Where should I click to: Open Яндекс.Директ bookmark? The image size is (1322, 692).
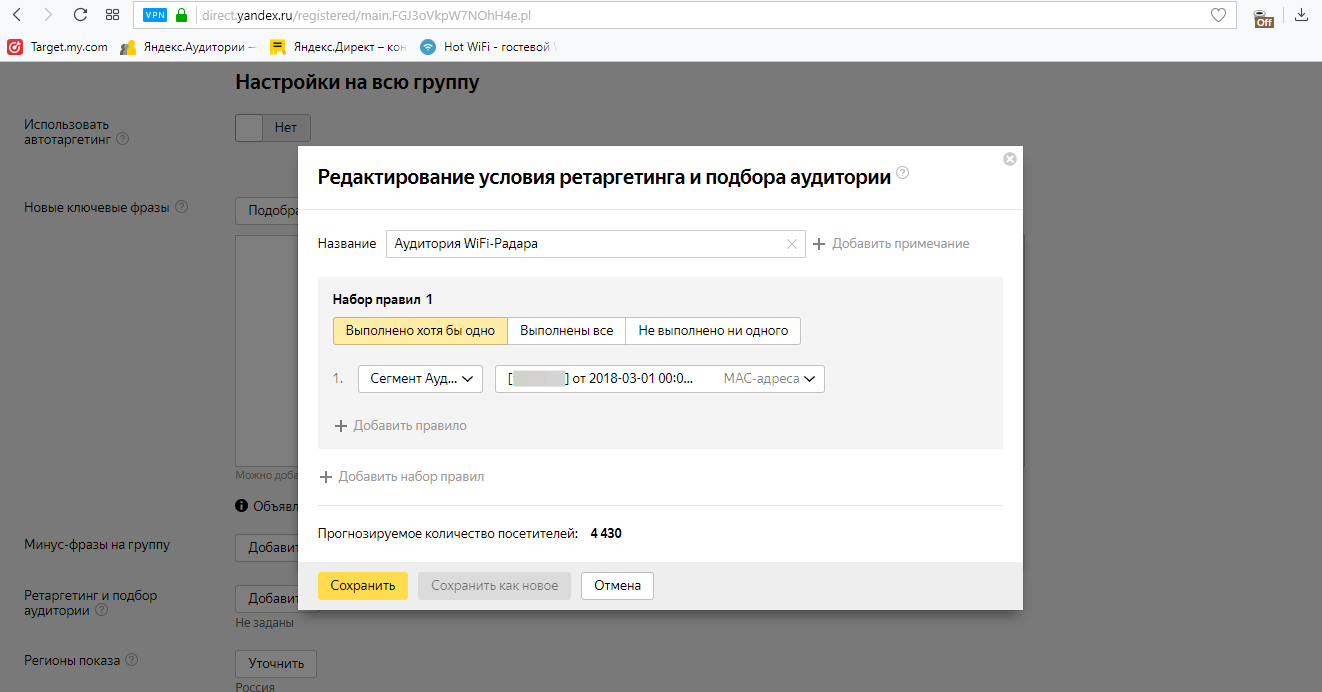pyautogui.click(x=338, y=47)
